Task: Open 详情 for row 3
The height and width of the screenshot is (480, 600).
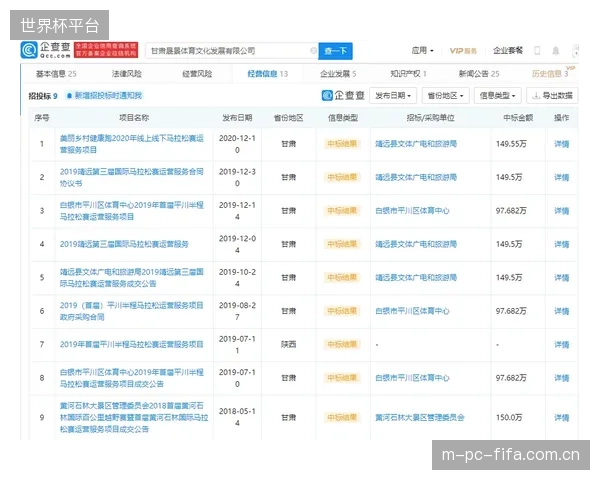Action: (x=561, y=211)
